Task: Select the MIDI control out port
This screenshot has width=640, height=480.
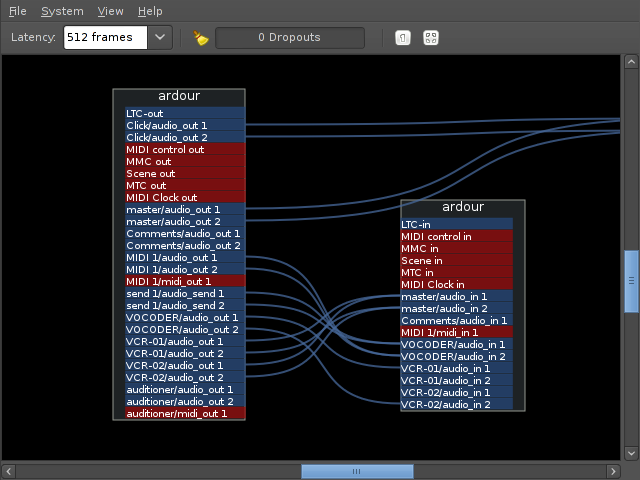Action: [x=185, y=149]
